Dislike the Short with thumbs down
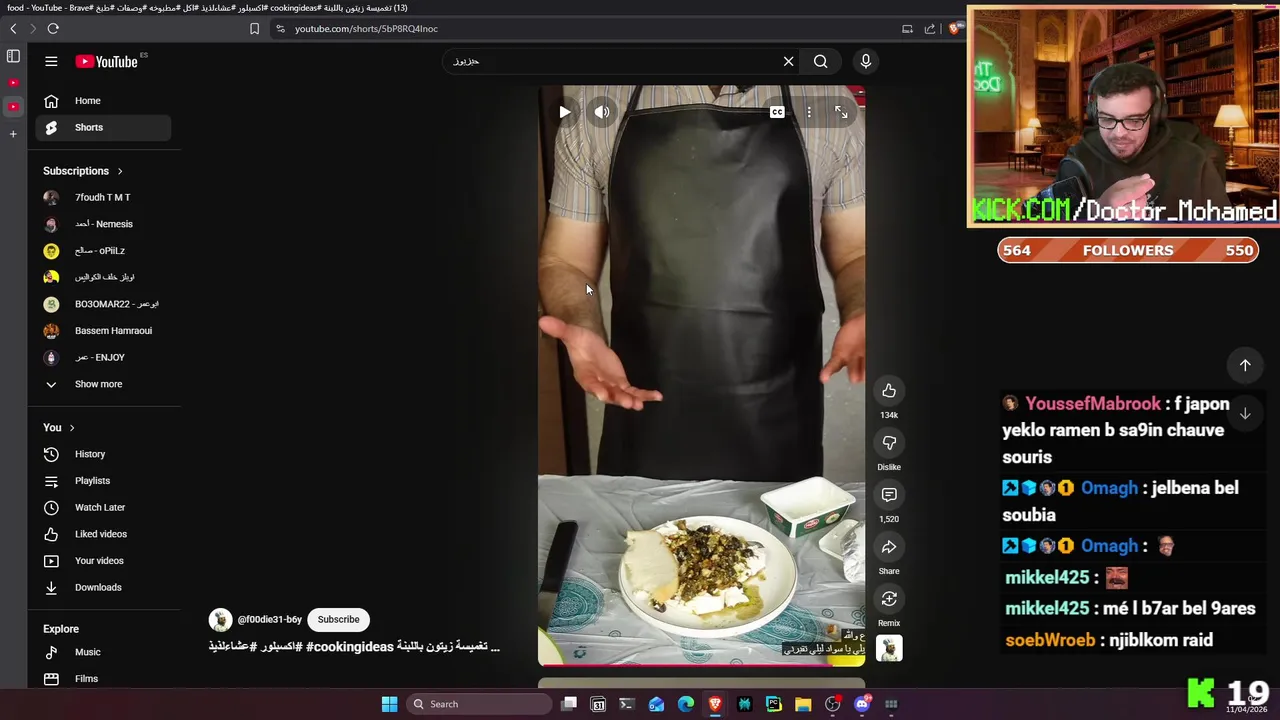Viewport: 1280px width, 720px height. pyautogui.click(x=889, y=443)
